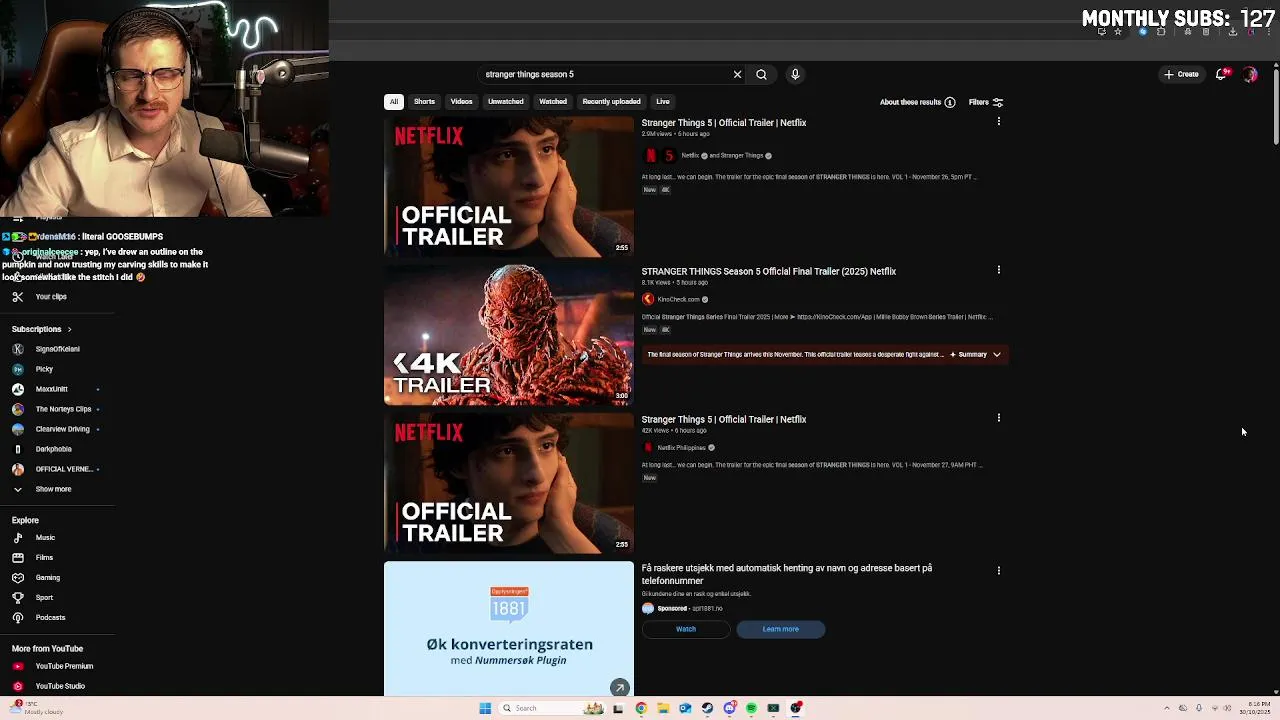The height and width of the screenshot is (720, 1280).
Task: Open the browser downloads icon
Action: (x=1232, y=32)
